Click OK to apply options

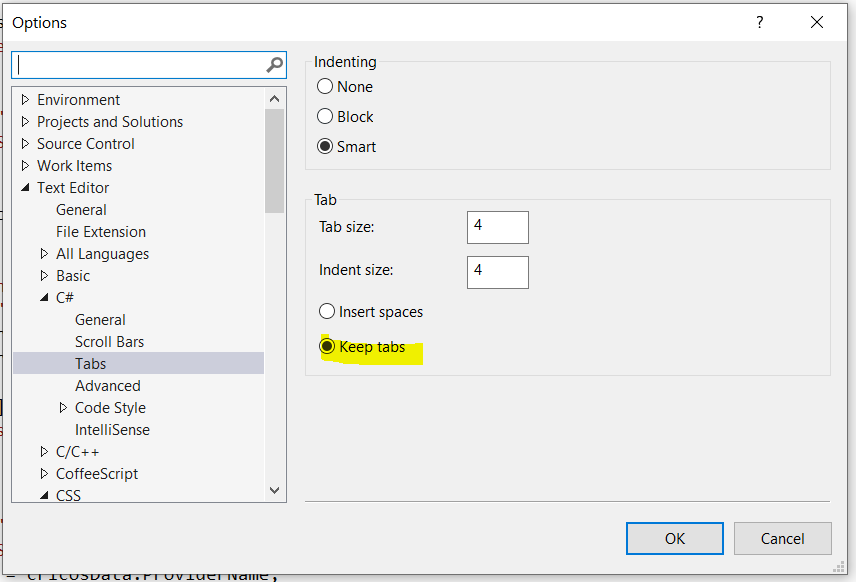pyautogui.click(x=675, y=538)
